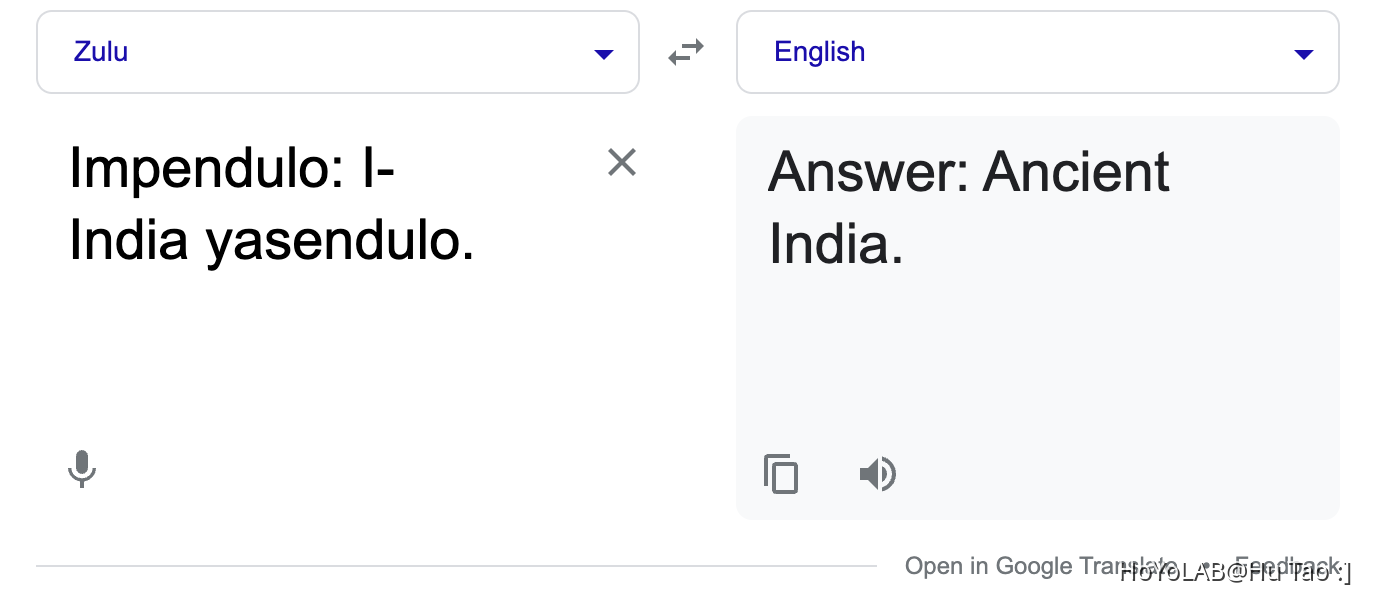Screen dimensions: 1376x610
Task: Open the source language dropdown showing Zulu
Action: point(337,51)
